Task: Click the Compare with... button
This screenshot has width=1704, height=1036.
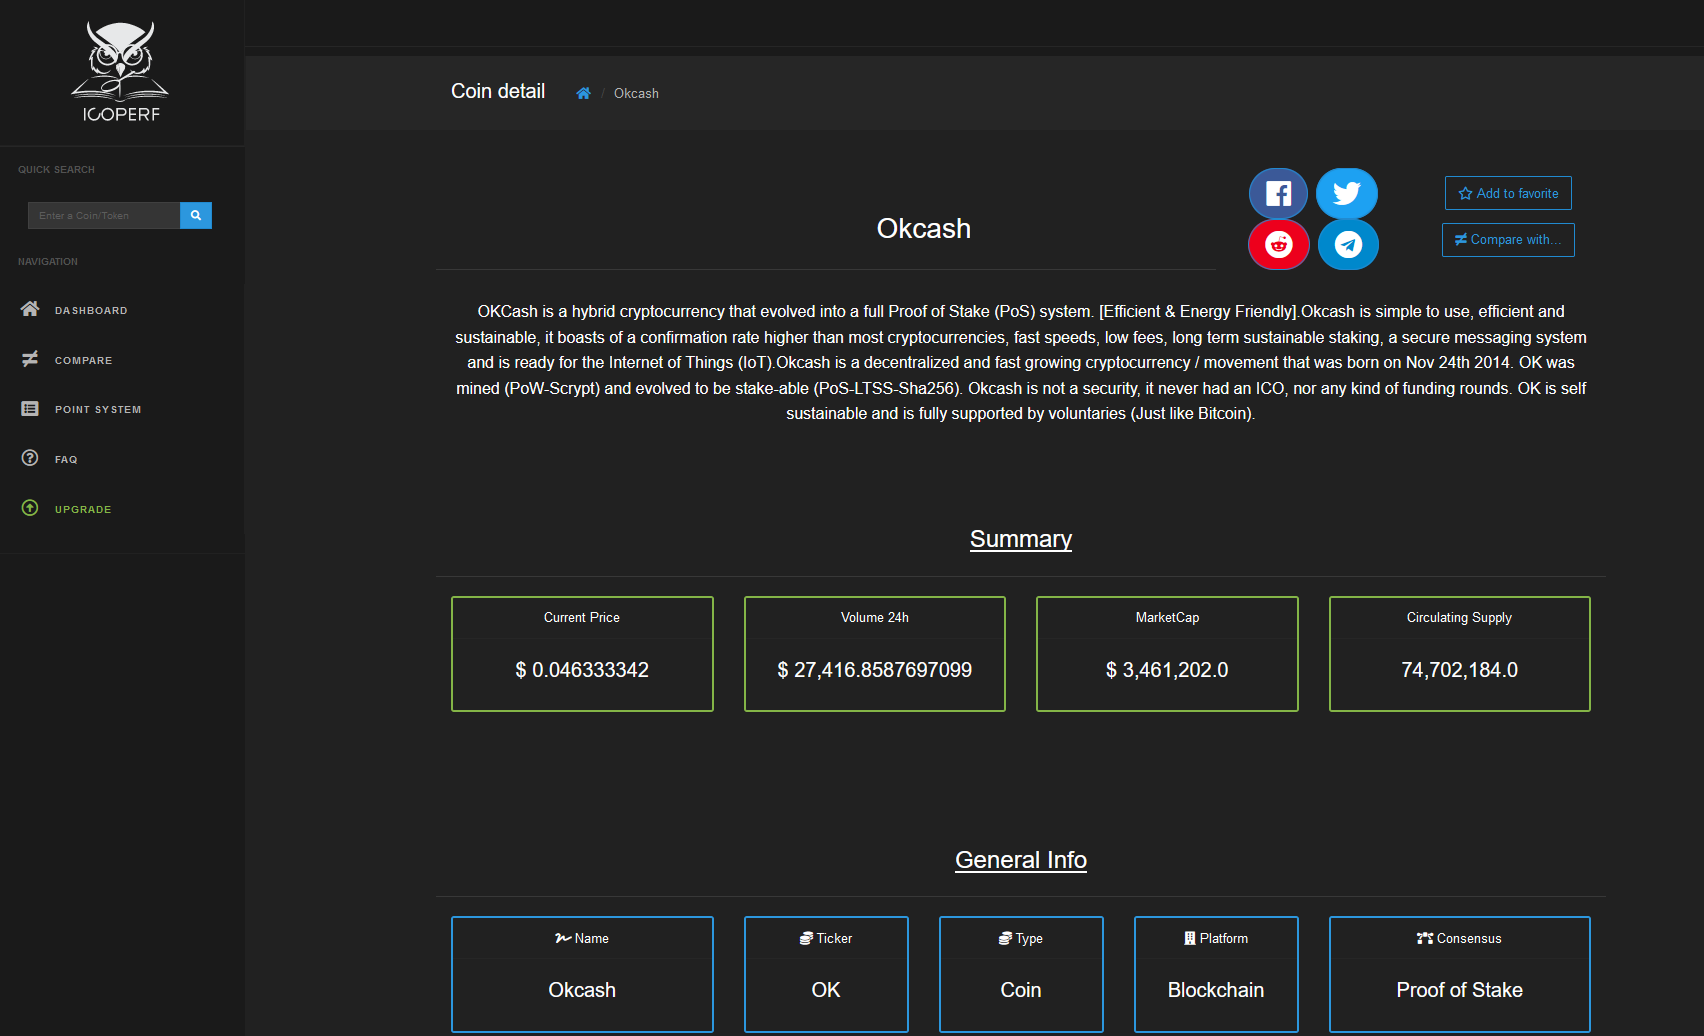Action: [x=1508, y=240]
